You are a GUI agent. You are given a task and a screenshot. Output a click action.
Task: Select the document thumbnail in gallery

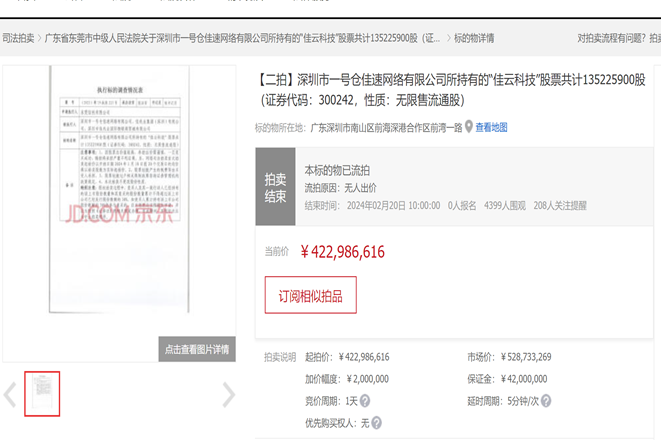point(42,393)
